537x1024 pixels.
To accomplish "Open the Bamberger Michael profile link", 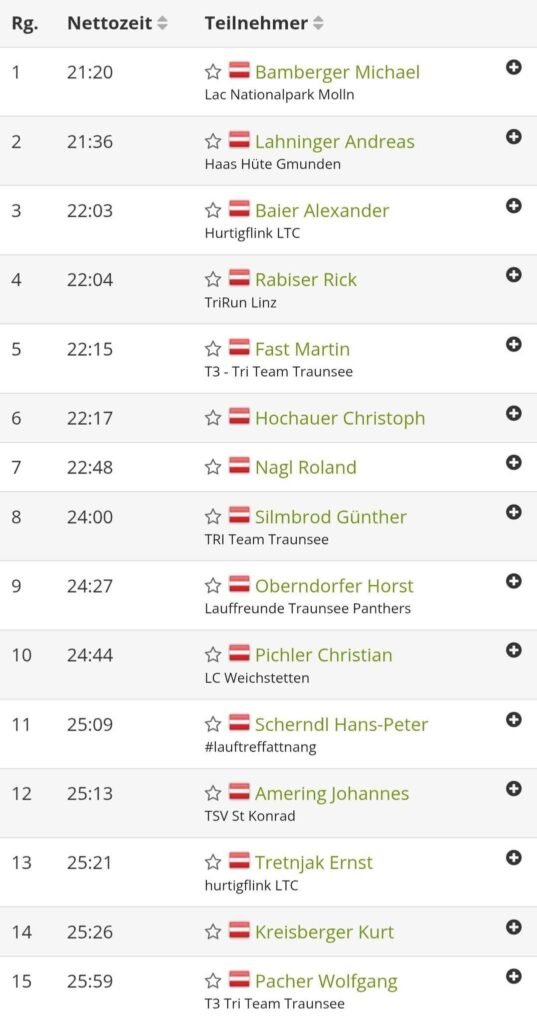I will 337,72.
